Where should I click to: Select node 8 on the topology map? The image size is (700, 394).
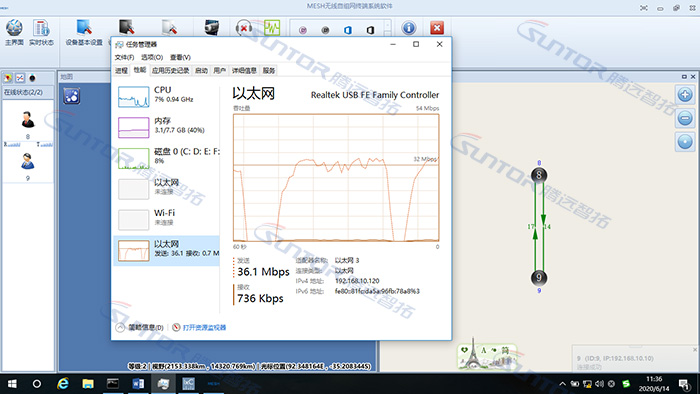539,175
